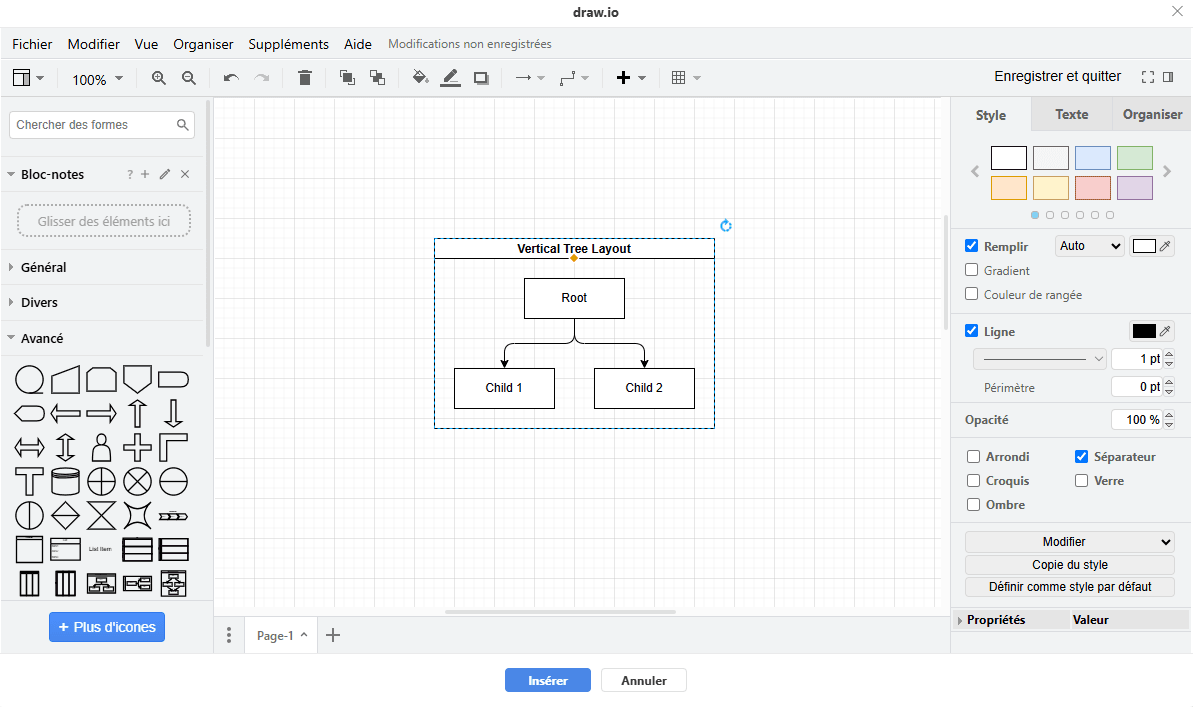Click the fill color bucket icon
The image size is (1193, 707).
[x=421, y=78]
